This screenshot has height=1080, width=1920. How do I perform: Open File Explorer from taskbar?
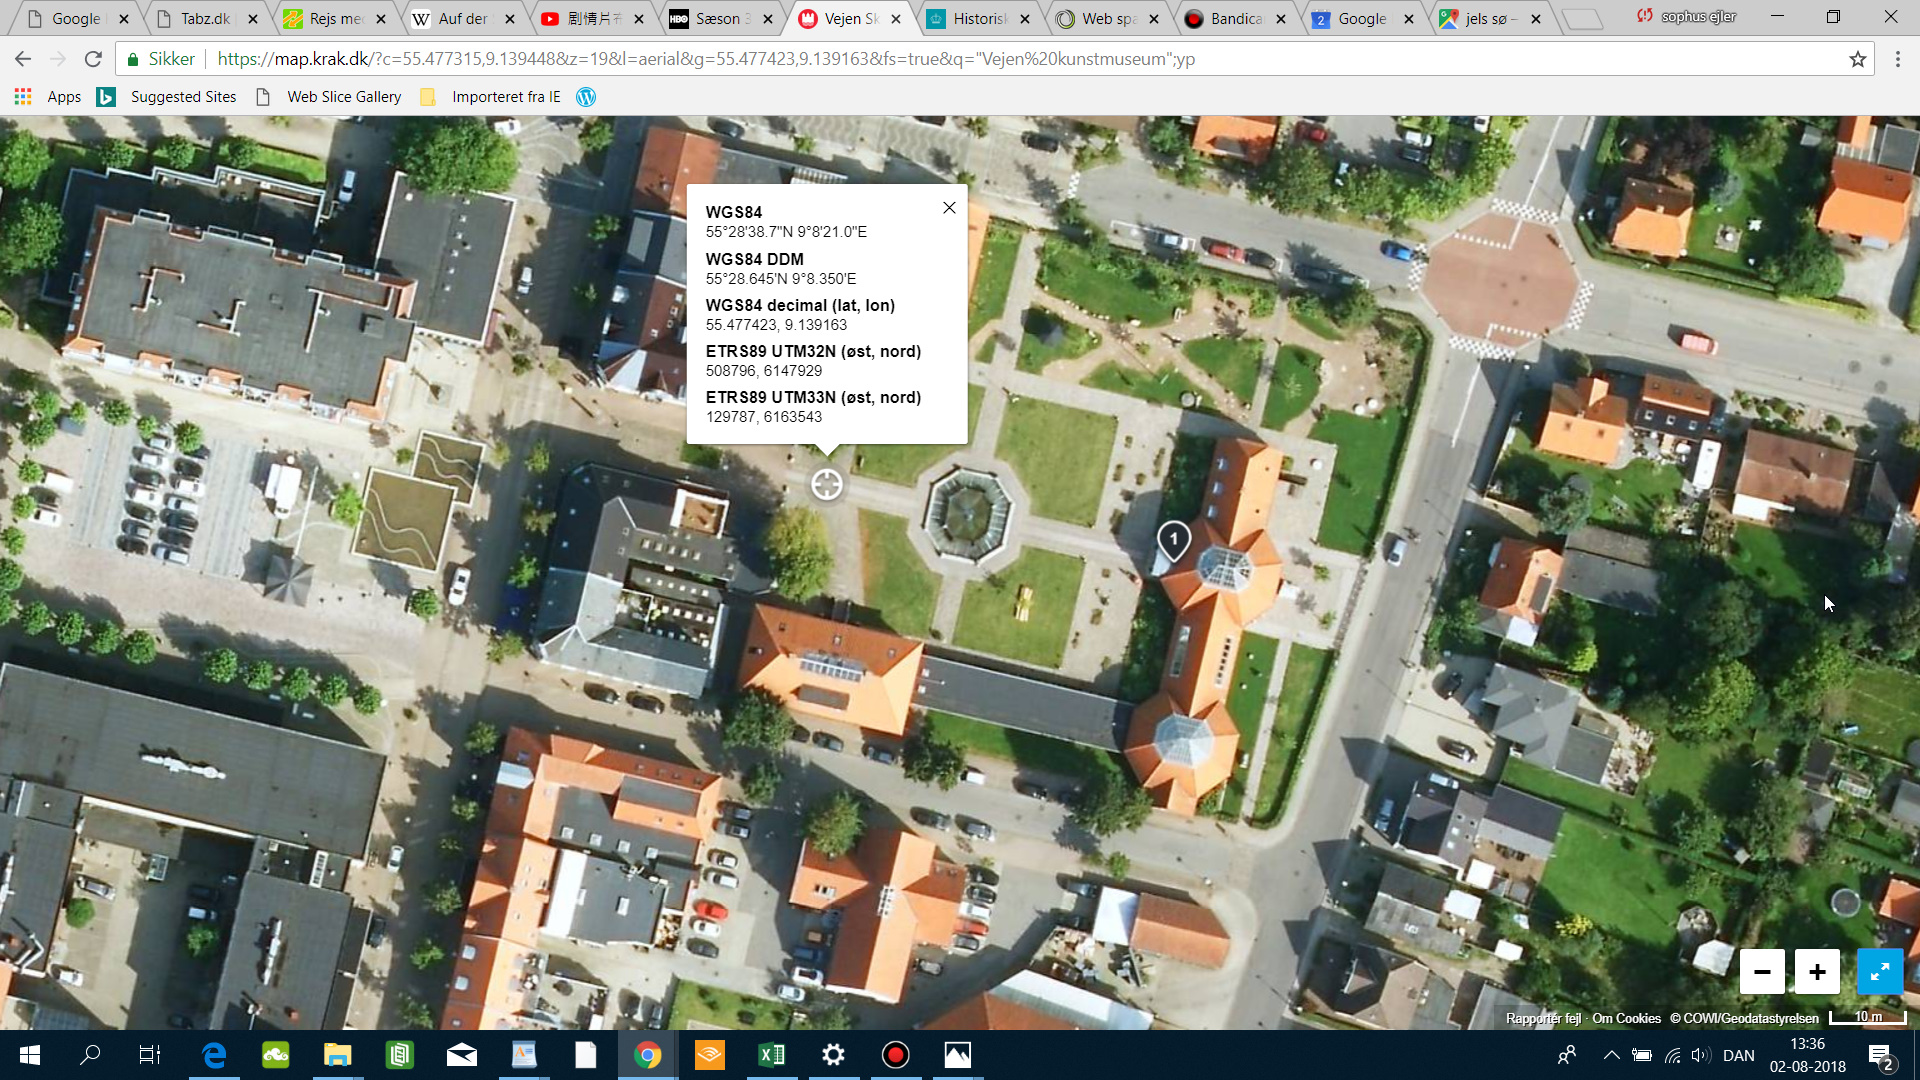click(337, 1055)
